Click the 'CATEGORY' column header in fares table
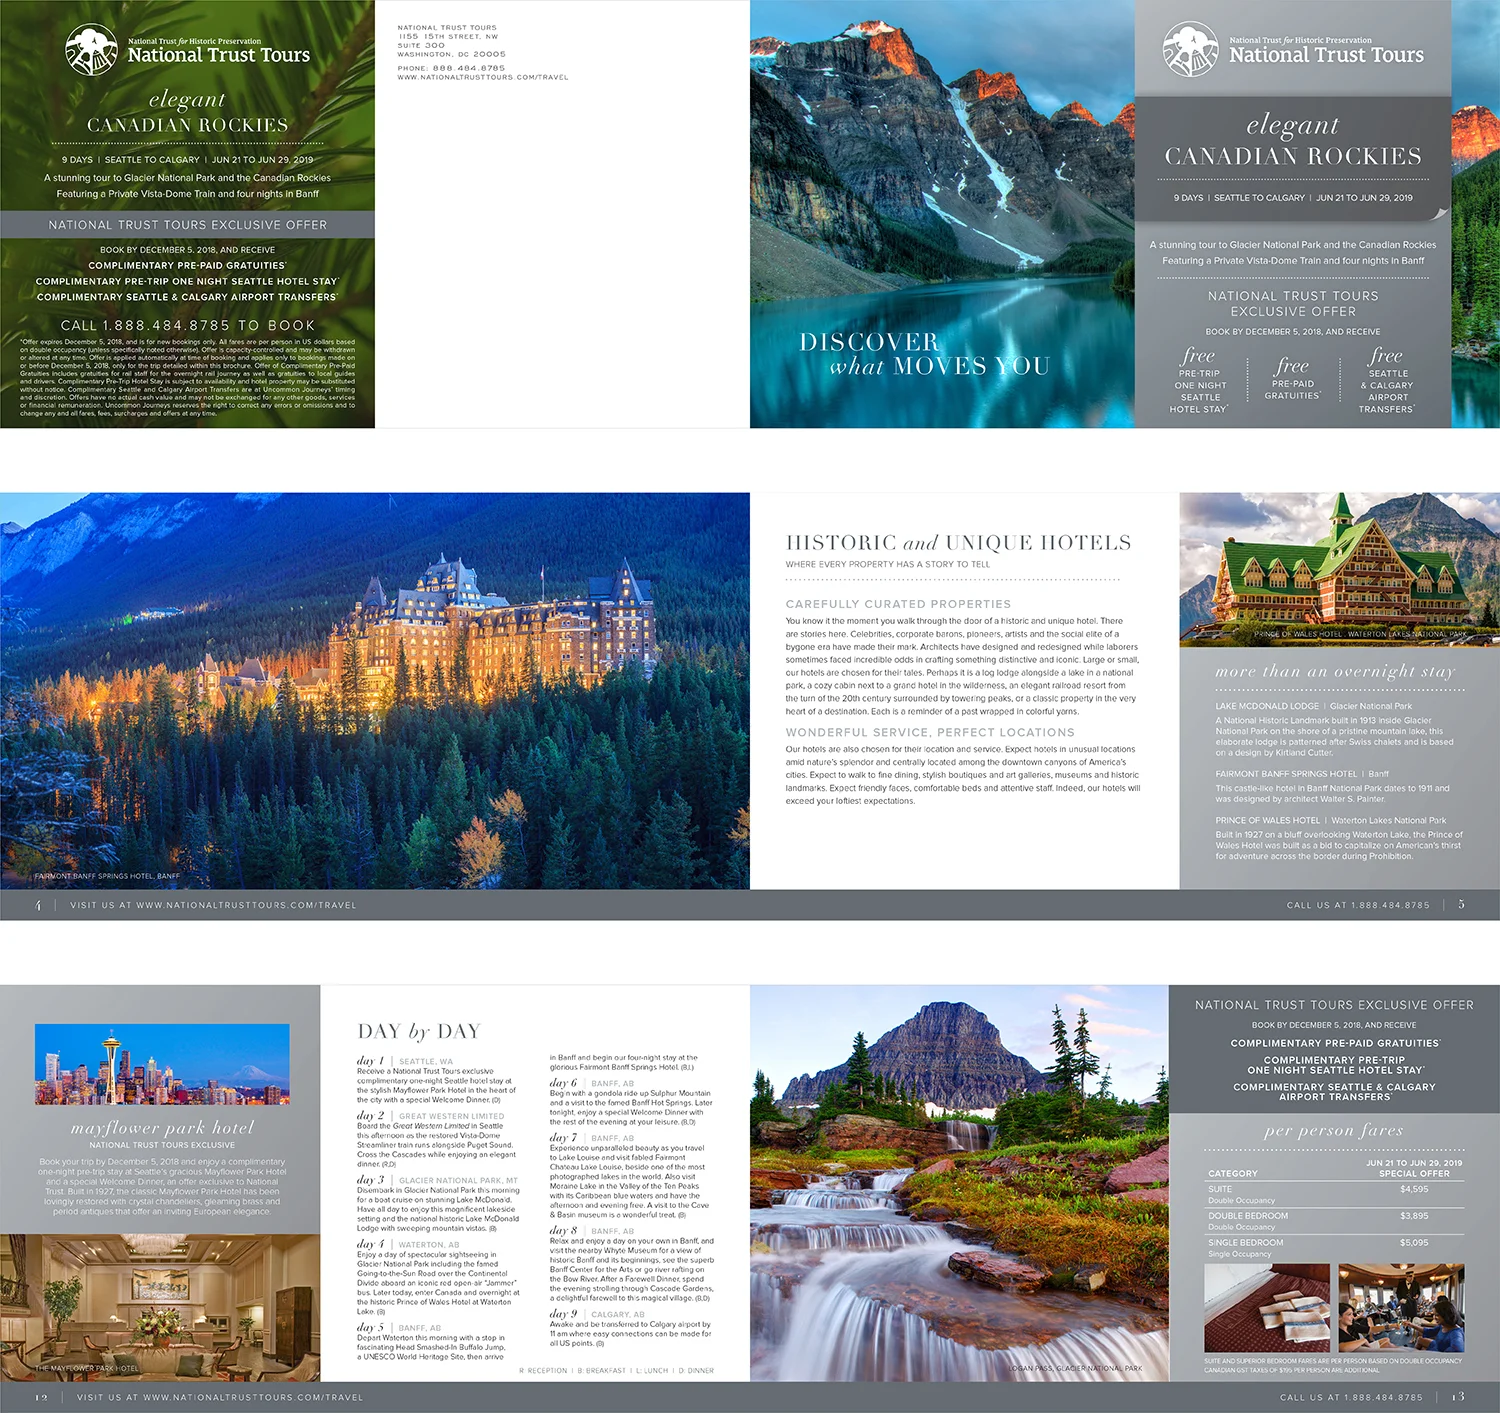This screenshot has width=1500, height=1413. click(1233, 1173)
